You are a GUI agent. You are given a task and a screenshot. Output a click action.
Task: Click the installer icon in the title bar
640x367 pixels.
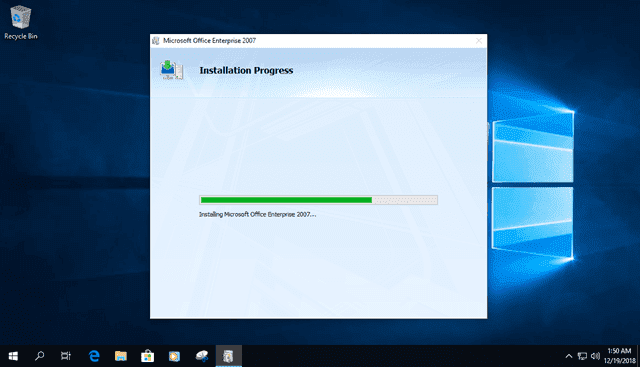point(156,40)
